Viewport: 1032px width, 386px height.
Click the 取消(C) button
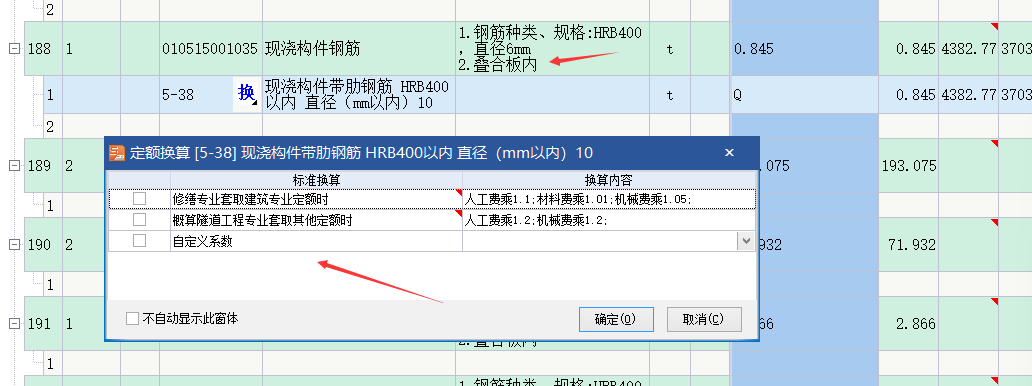(x=704, y=319)
